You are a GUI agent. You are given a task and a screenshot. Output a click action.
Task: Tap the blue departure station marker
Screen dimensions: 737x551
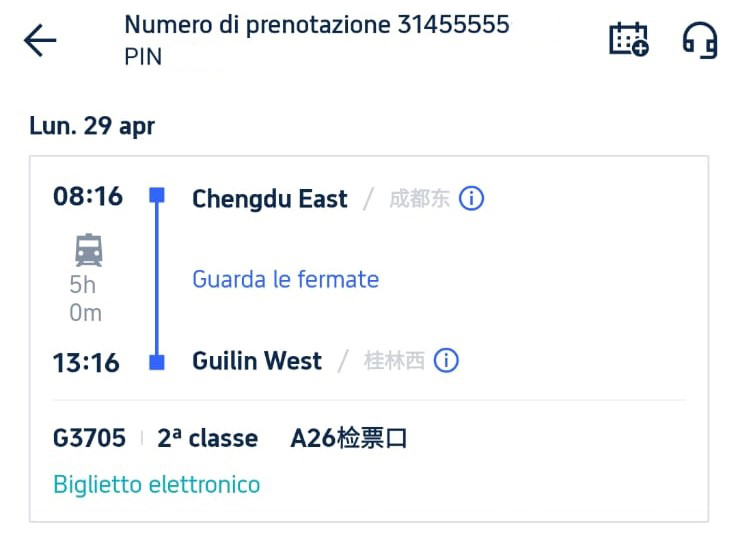157,196
